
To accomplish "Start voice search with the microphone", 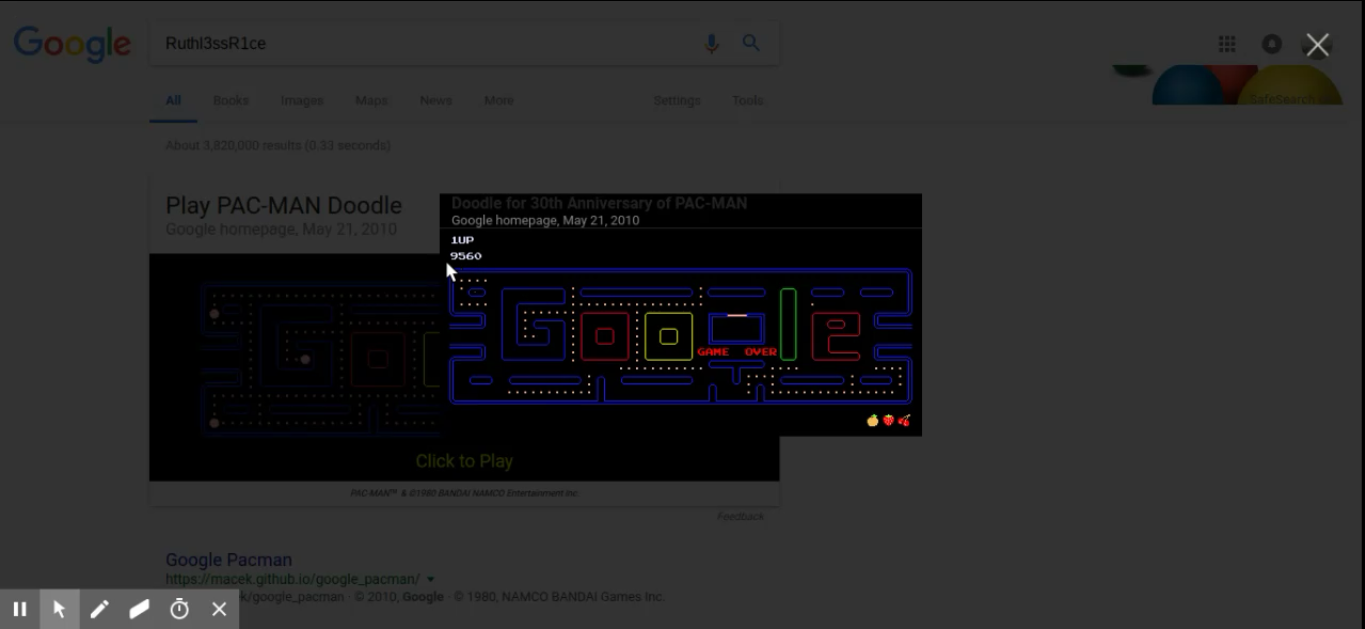I will (x=712, y=43).
